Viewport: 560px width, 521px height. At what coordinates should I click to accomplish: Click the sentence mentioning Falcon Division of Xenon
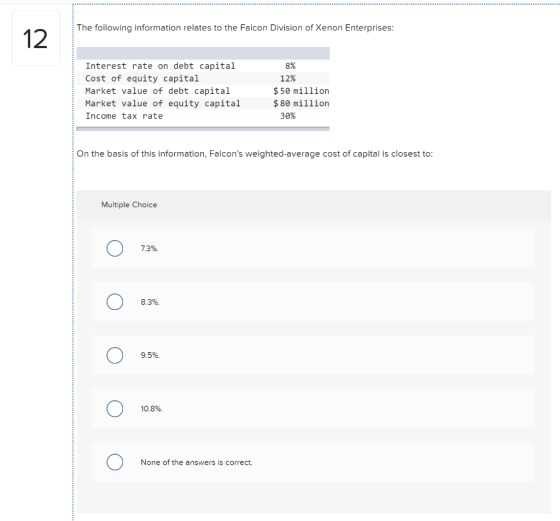pos(235,28)
